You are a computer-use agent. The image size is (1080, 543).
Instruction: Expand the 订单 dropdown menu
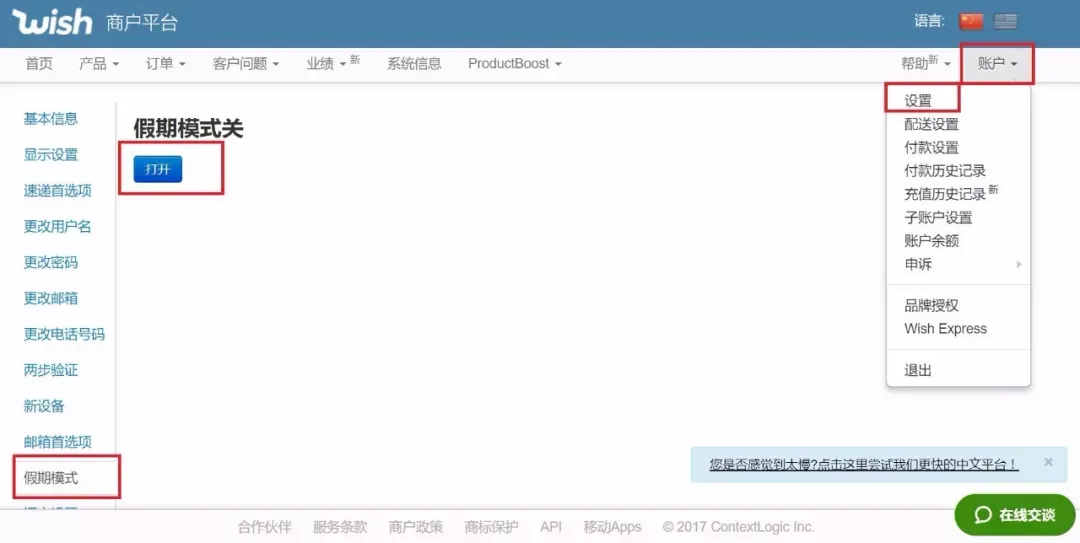166,63
